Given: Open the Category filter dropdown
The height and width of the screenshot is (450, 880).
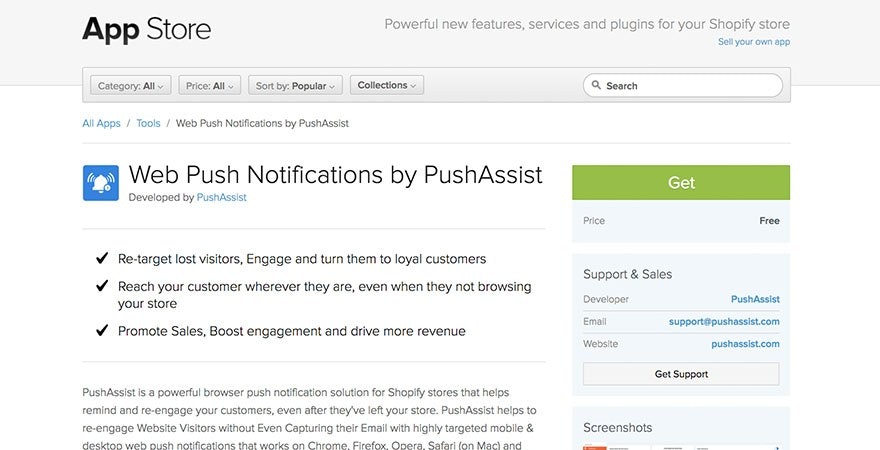Looking at the screenshot, I should click(131, 86).
